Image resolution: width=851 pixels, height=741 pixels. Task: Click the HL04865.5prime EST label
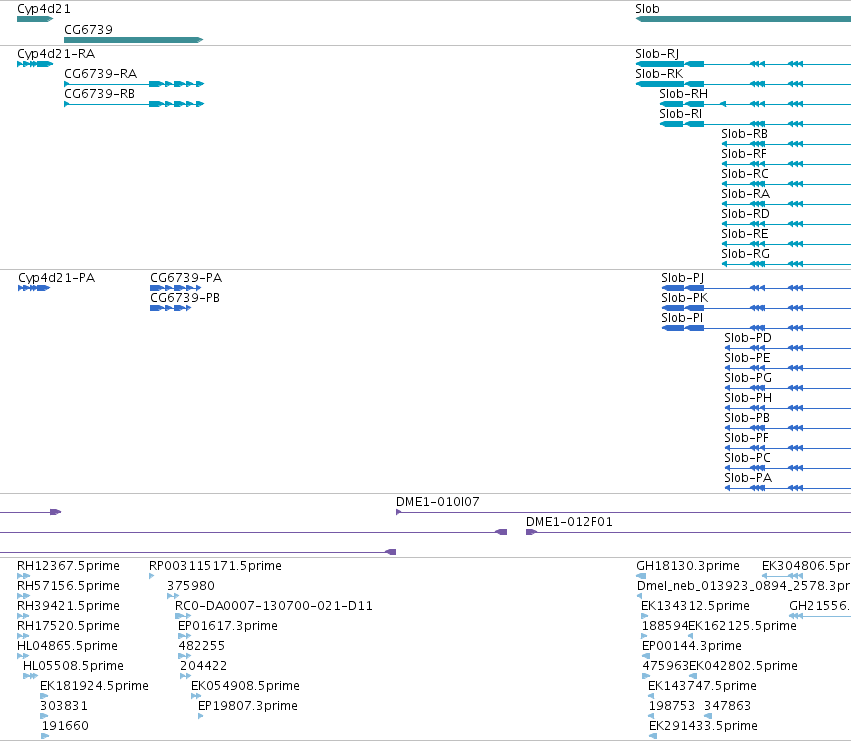click(x=67, y=647)
